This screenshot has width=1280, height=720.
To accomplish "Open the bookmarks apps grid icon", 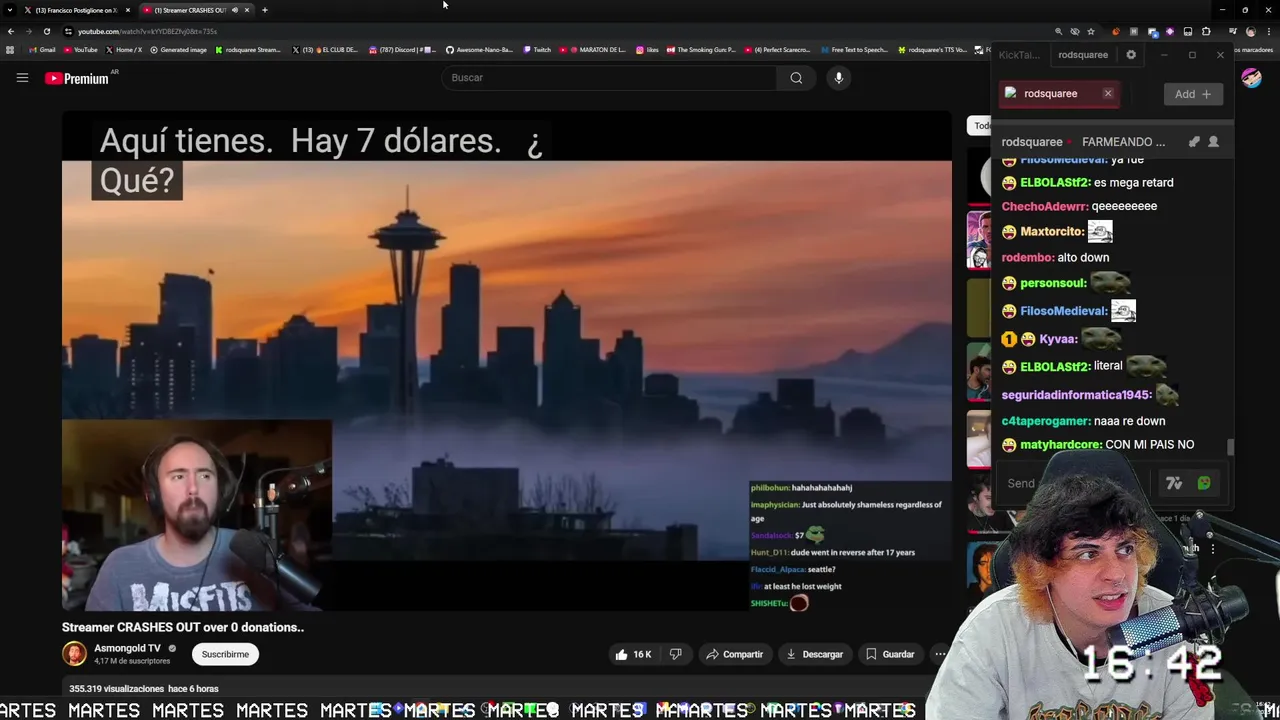I will [x=10, y=50].
